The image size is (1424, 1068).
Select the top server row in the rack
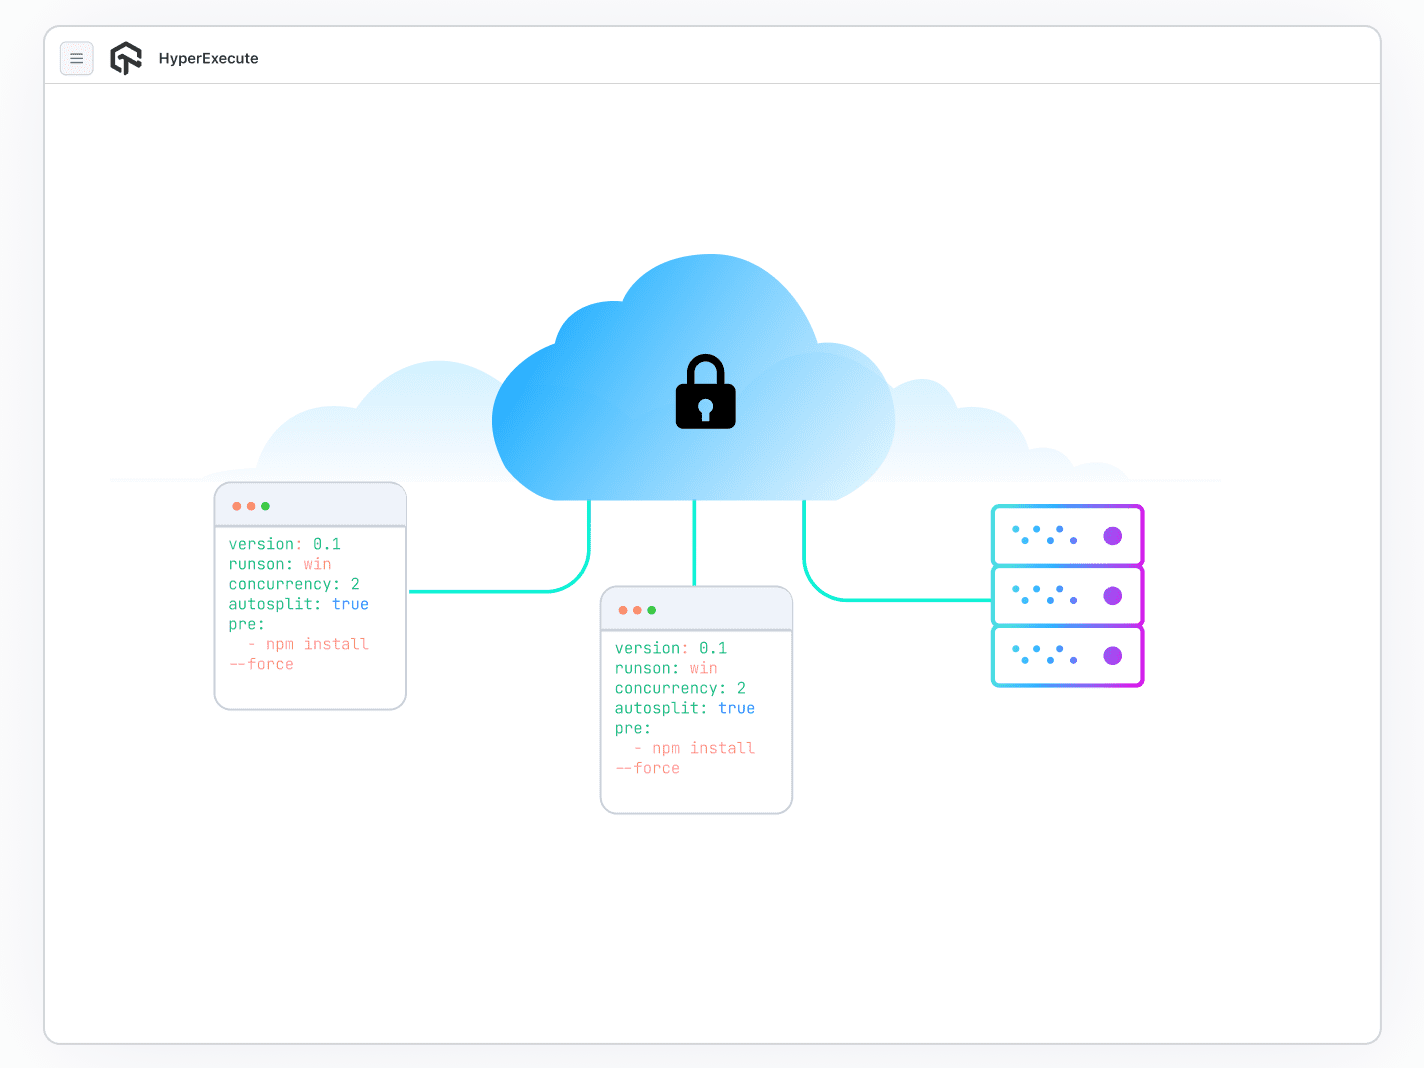pyautogui.click(x=1067, y=536)
